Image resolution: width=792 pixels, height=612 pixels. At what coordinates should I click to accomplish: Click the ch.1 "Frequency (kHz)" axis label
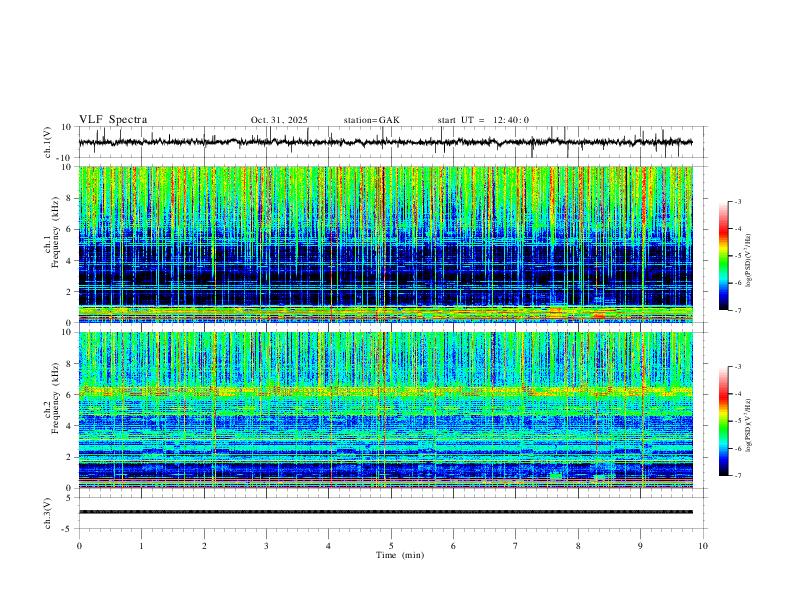[x=56, y=230]
